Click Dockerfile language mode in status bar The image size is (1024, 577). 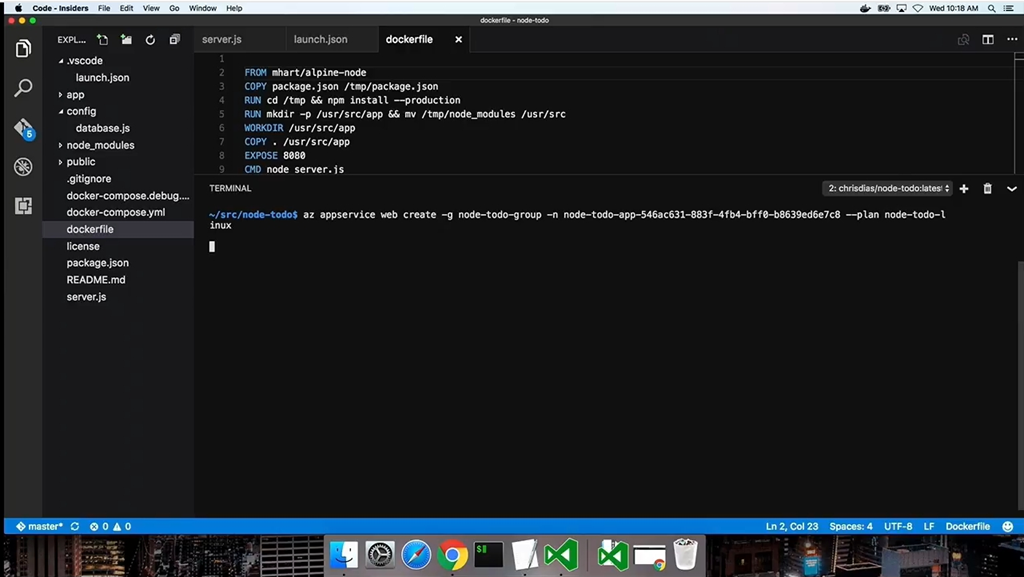(967, 526)
